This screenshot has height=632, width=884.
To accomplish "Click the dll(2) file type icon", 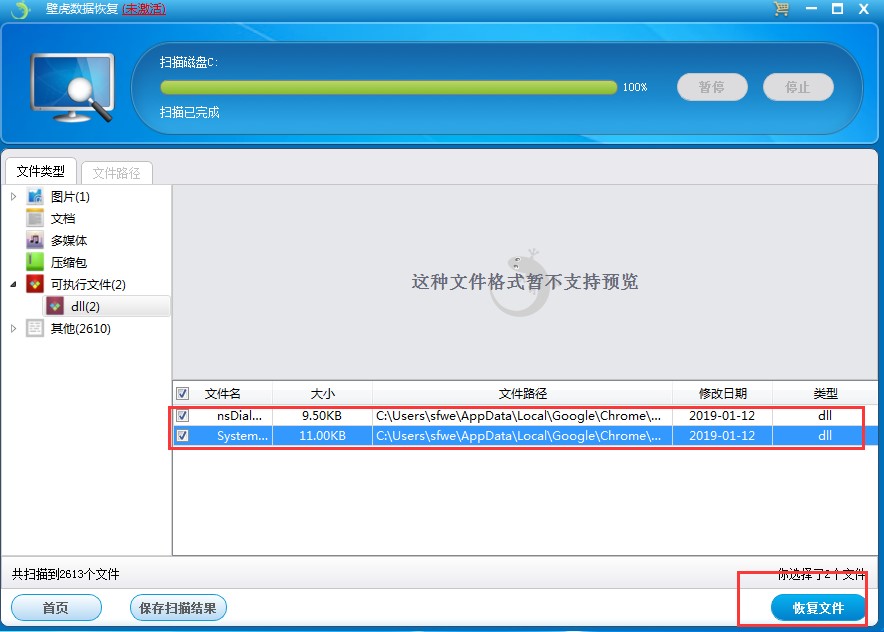I will [54, 306].
